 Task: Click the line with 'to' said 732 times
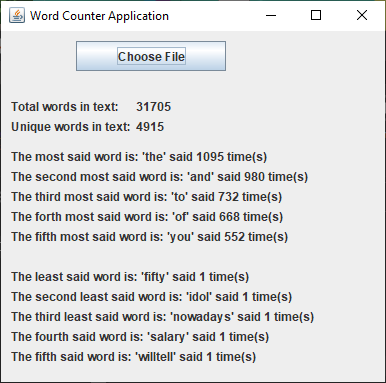[146, 197]
